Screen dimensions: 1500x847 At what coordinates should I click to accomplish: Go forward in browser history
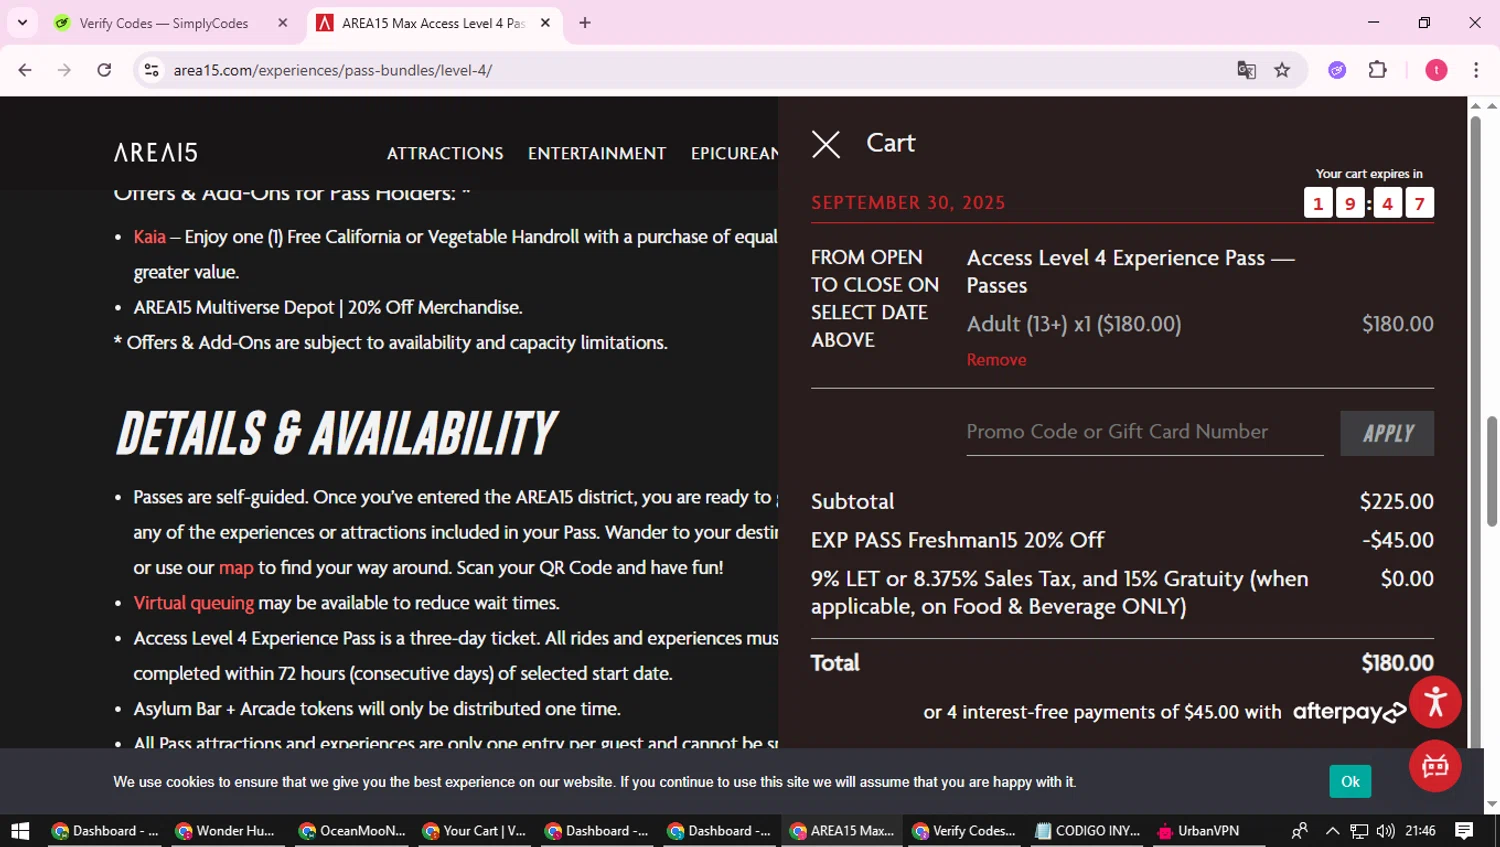tap(64, 70)
